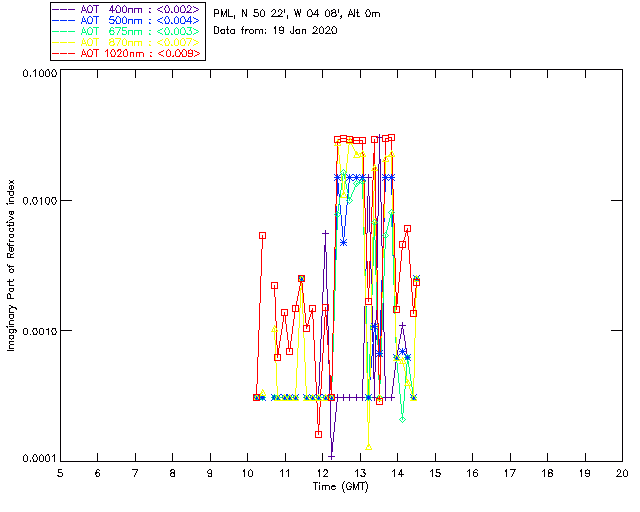Click the 0.0001 y-axis label
640x512 pixels.
pyautogui.click(x=39, y=459)
